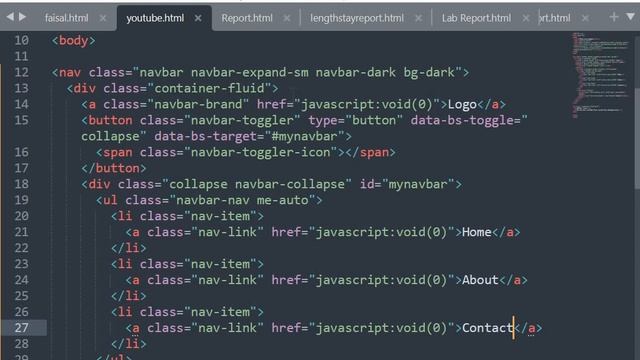The width and height of the screenshot is (640, 360).
Task: Click line number 24 in gutter
Action: (x=22, y=280)
